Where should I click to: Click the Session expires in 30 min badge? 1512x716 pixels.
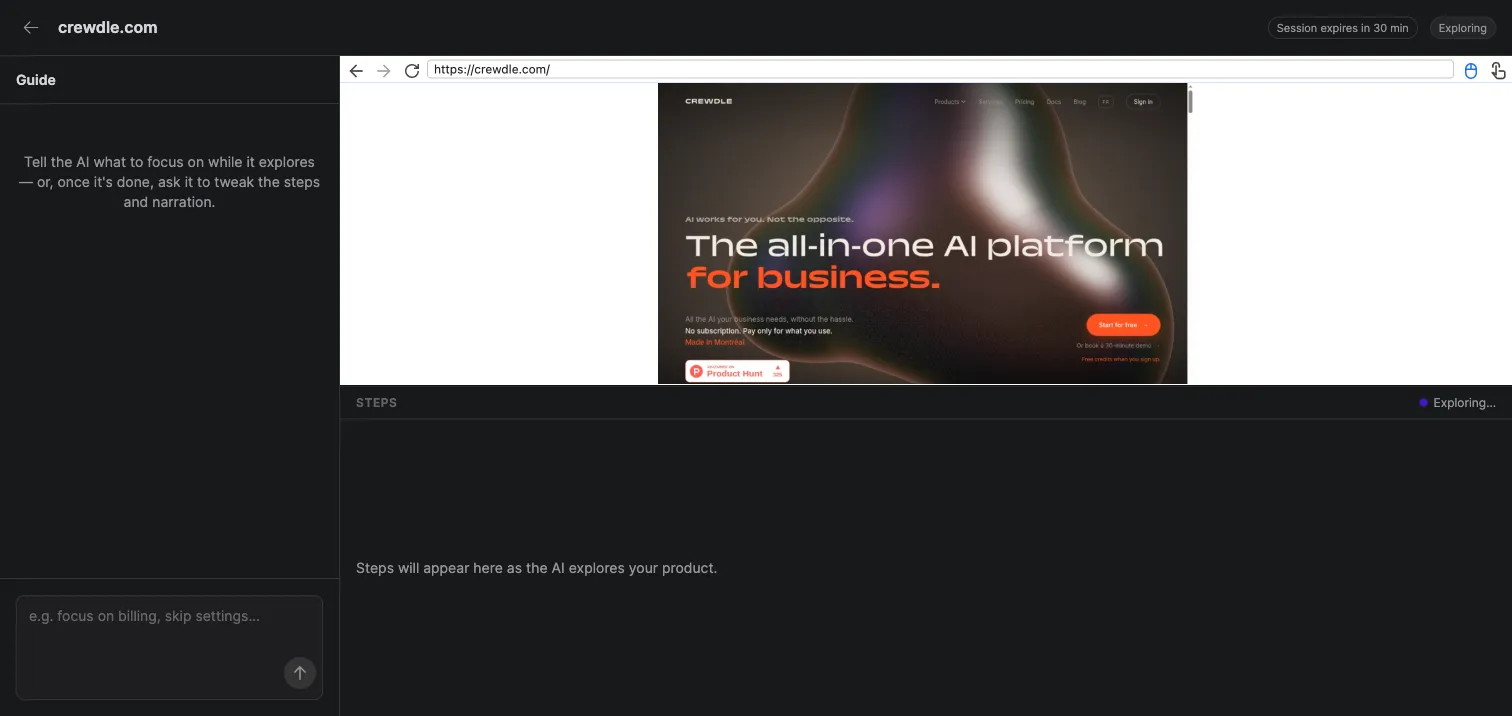pos(1342,28)
